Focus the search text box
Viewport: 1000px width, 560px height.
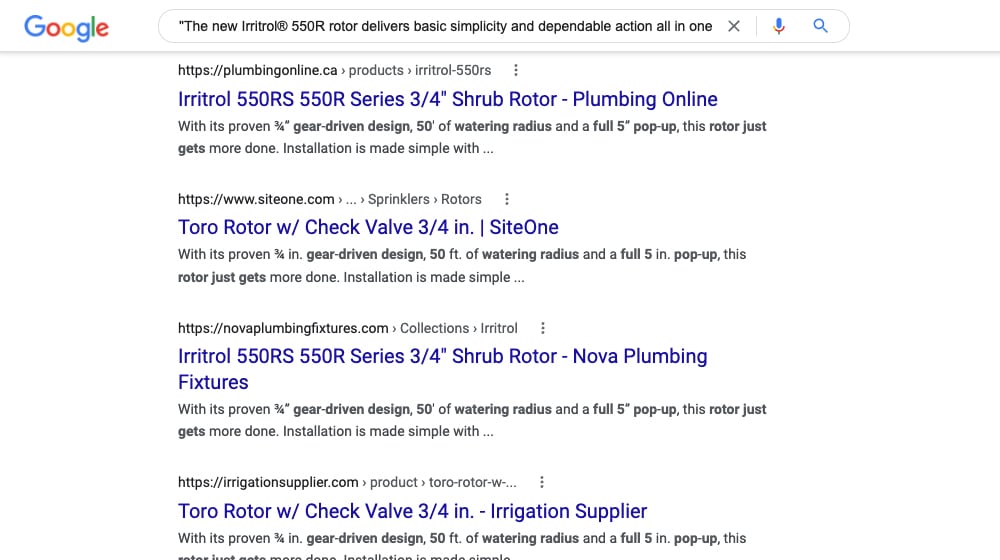point(445,26)
